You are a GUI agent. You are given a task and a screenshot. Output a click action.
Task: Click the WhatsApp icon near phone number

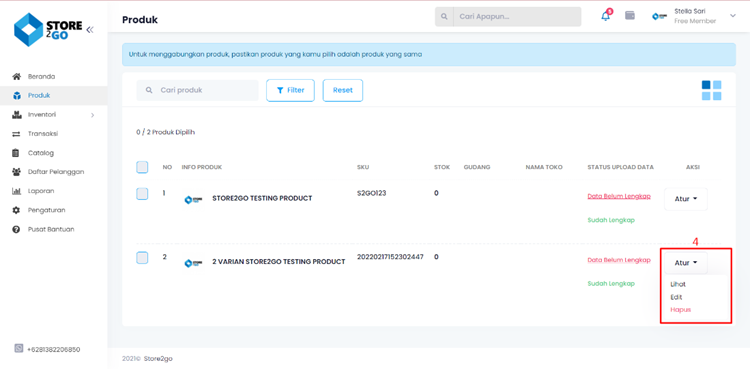tap(19, 348)
